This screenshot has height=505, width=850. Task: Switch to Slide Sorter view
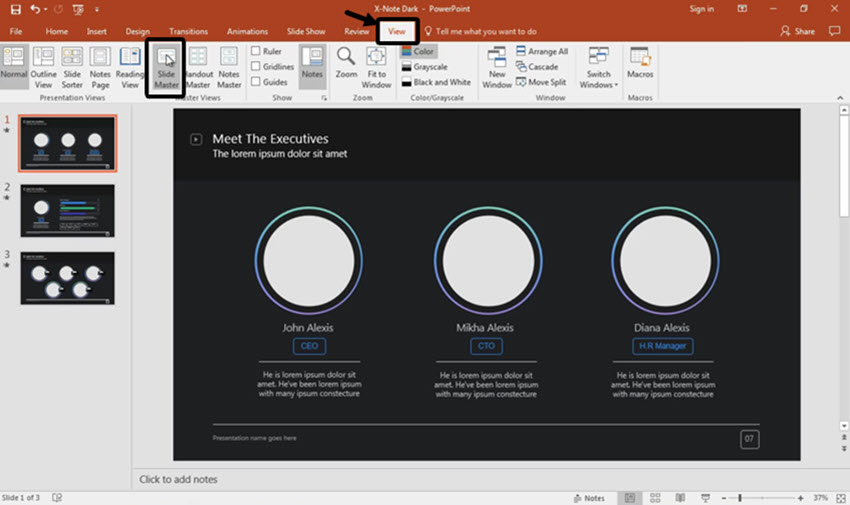(72, 68)
